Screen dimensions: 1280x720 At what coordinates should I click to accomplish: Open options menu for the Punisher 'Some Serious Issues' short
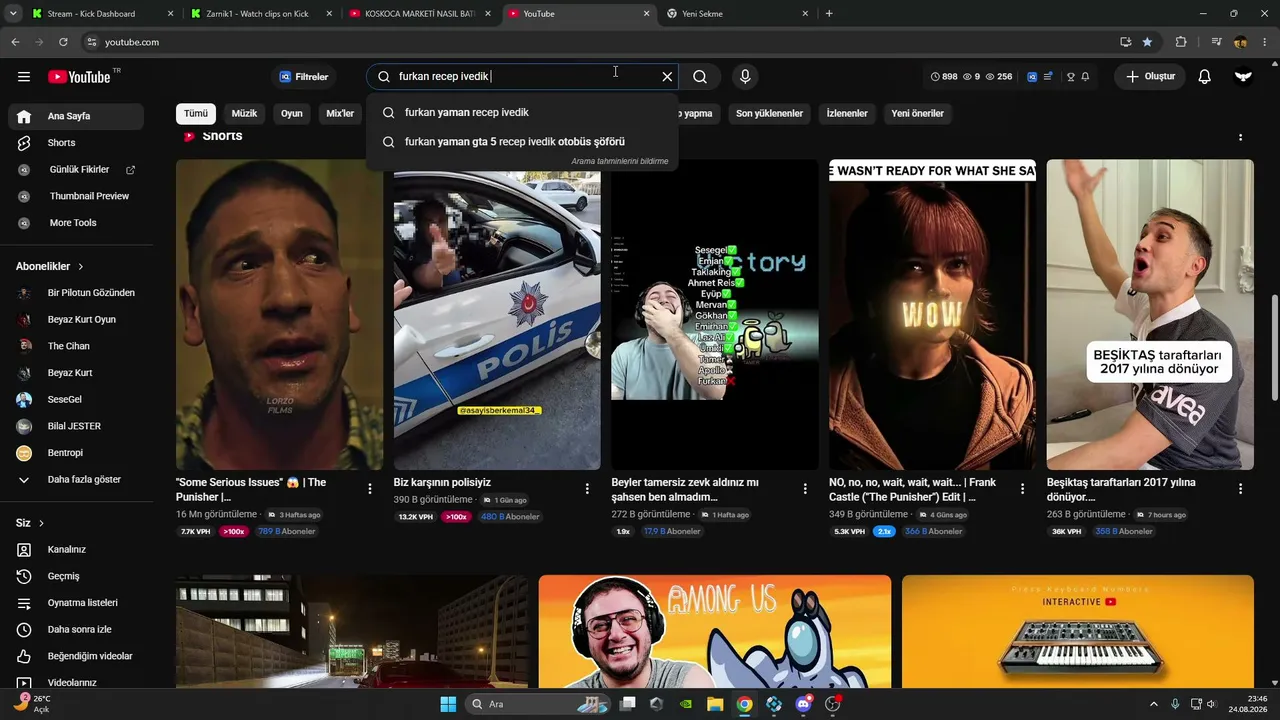370,489
